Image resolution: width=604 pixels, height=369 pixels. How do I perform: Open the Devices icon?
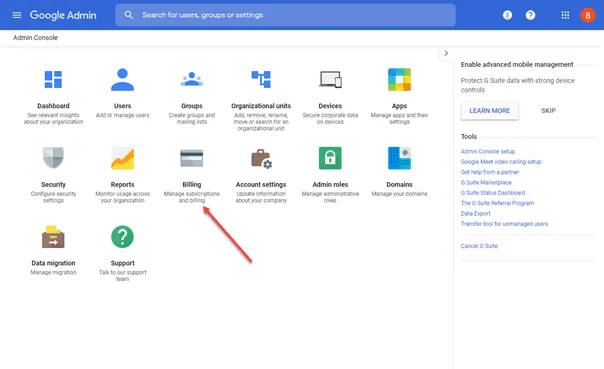click(x=330, y=79)
